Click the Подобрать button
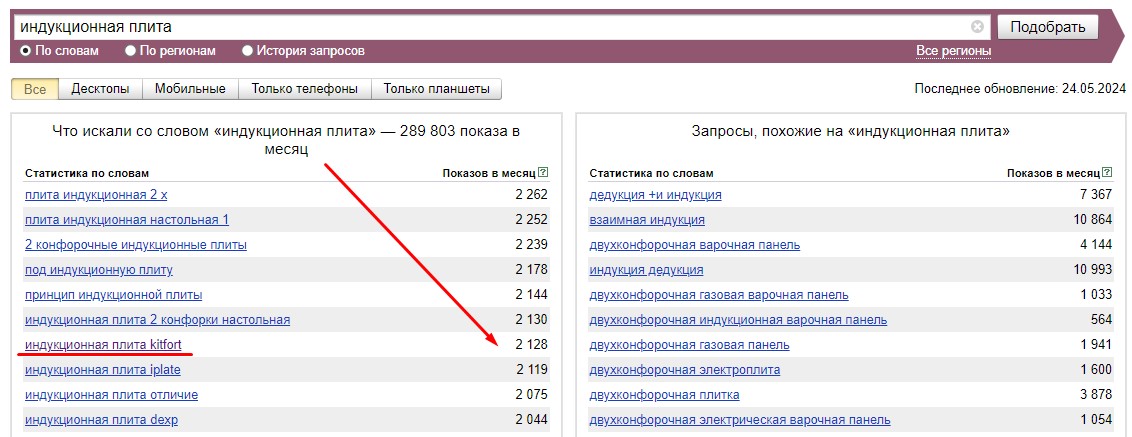The height and width of the screenshot is (437, 1132). point(1048,27)
